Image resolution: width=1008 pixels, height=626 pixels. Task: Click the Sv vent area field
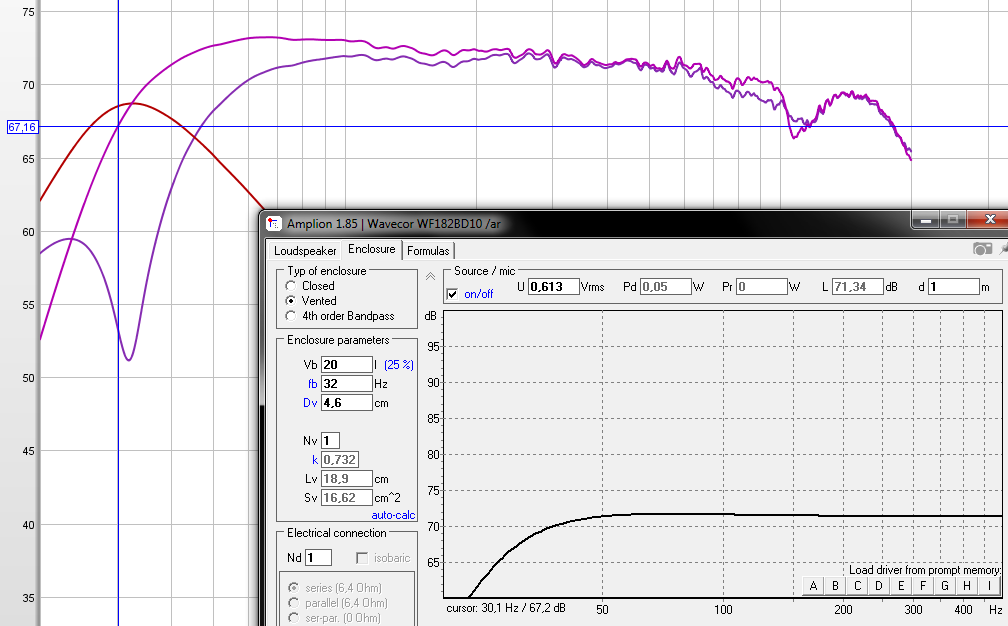(x=346, y=497)
